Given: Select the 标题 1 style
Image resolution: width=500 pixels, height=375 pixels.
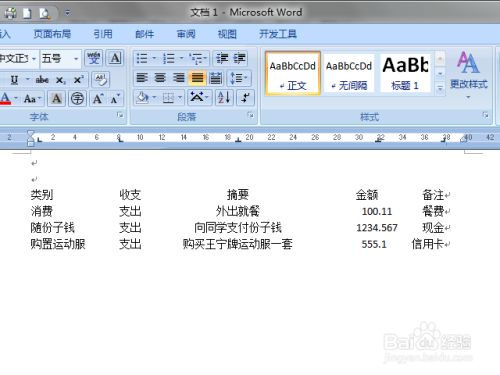Looking at the screenshot, I should pyautogui.click(x=405, y=73).
